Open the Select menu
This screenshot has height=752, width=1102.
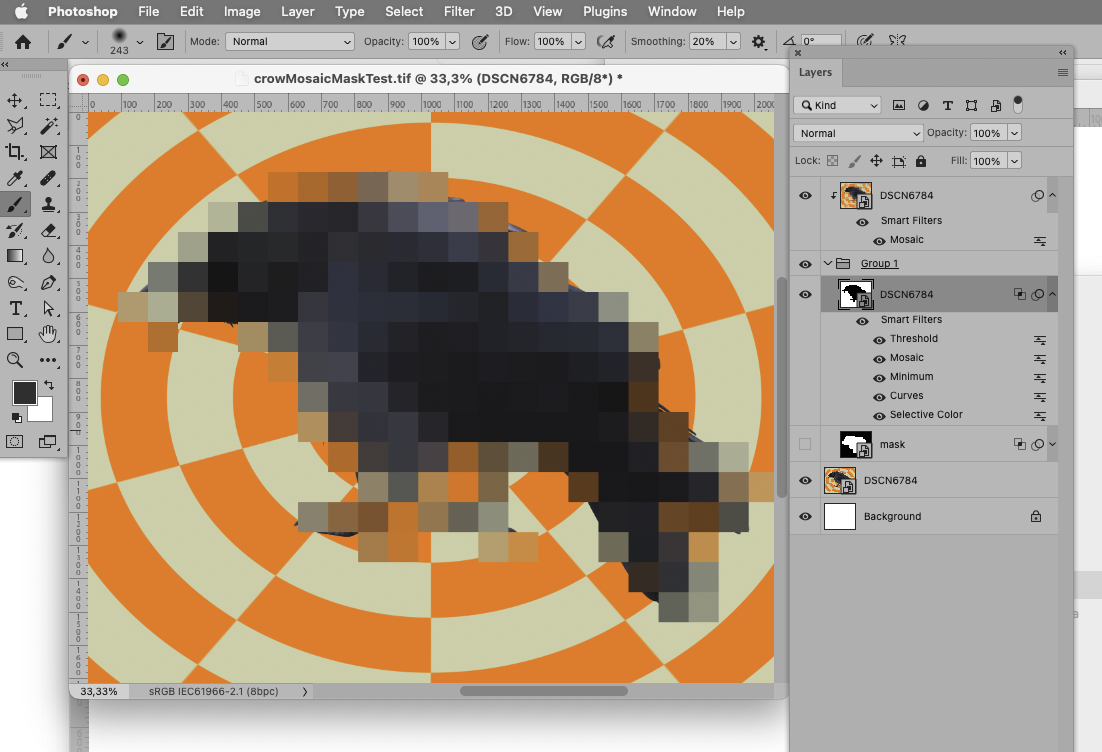(x=404, y=11)
